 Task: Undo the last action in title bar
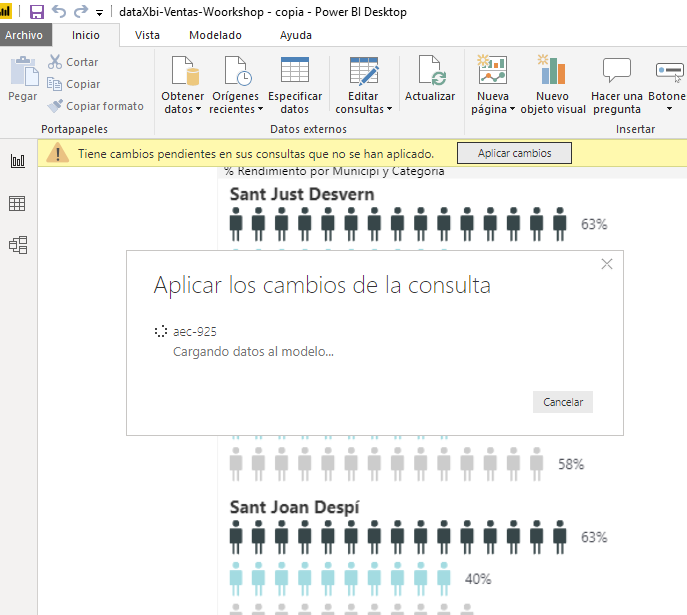[59, 11]
